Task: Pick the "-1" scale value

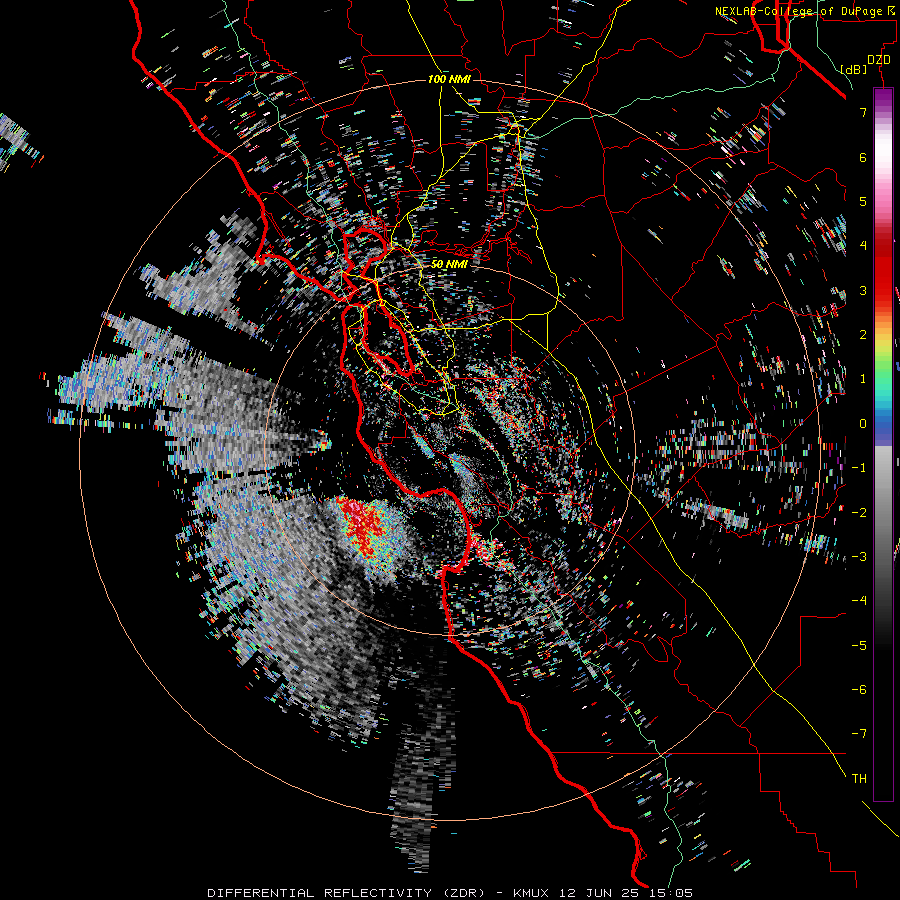Action: [x=859, y=468]
